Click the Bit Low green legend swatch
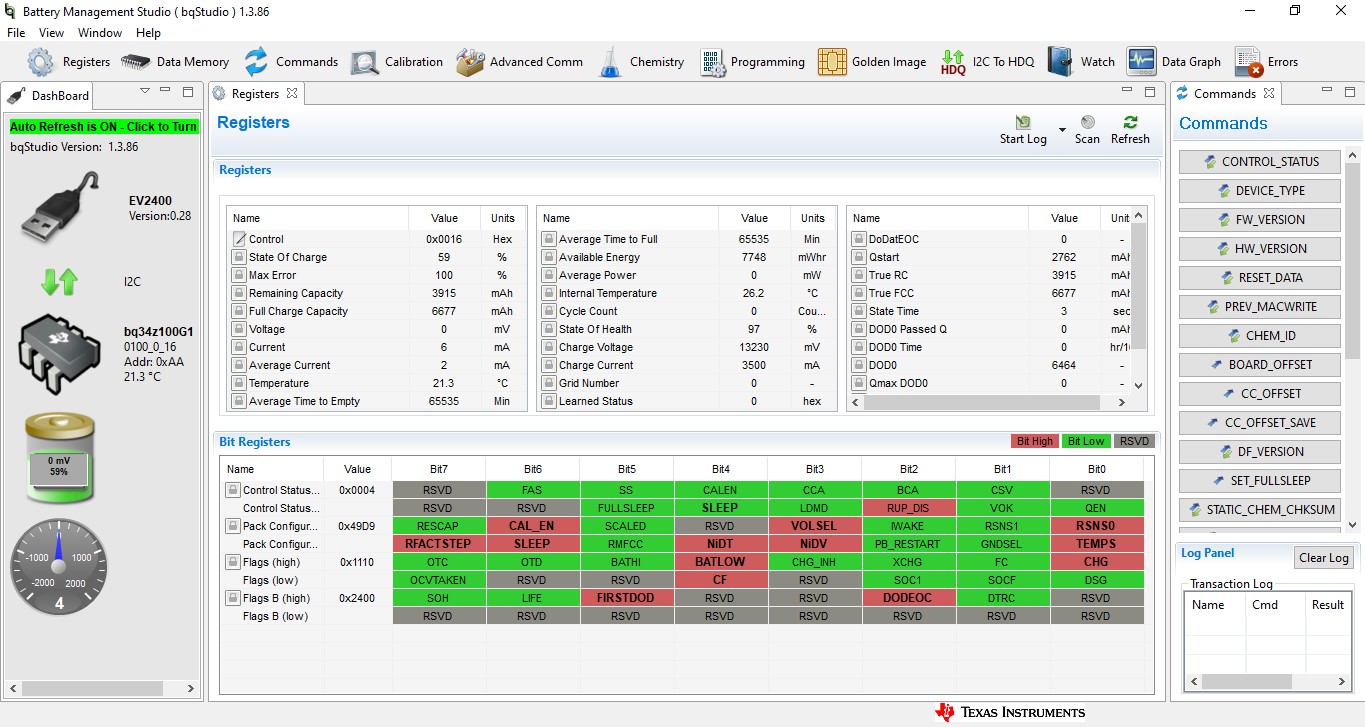Viewport: 1365px width, 727px height. (x=1085, y=441)
